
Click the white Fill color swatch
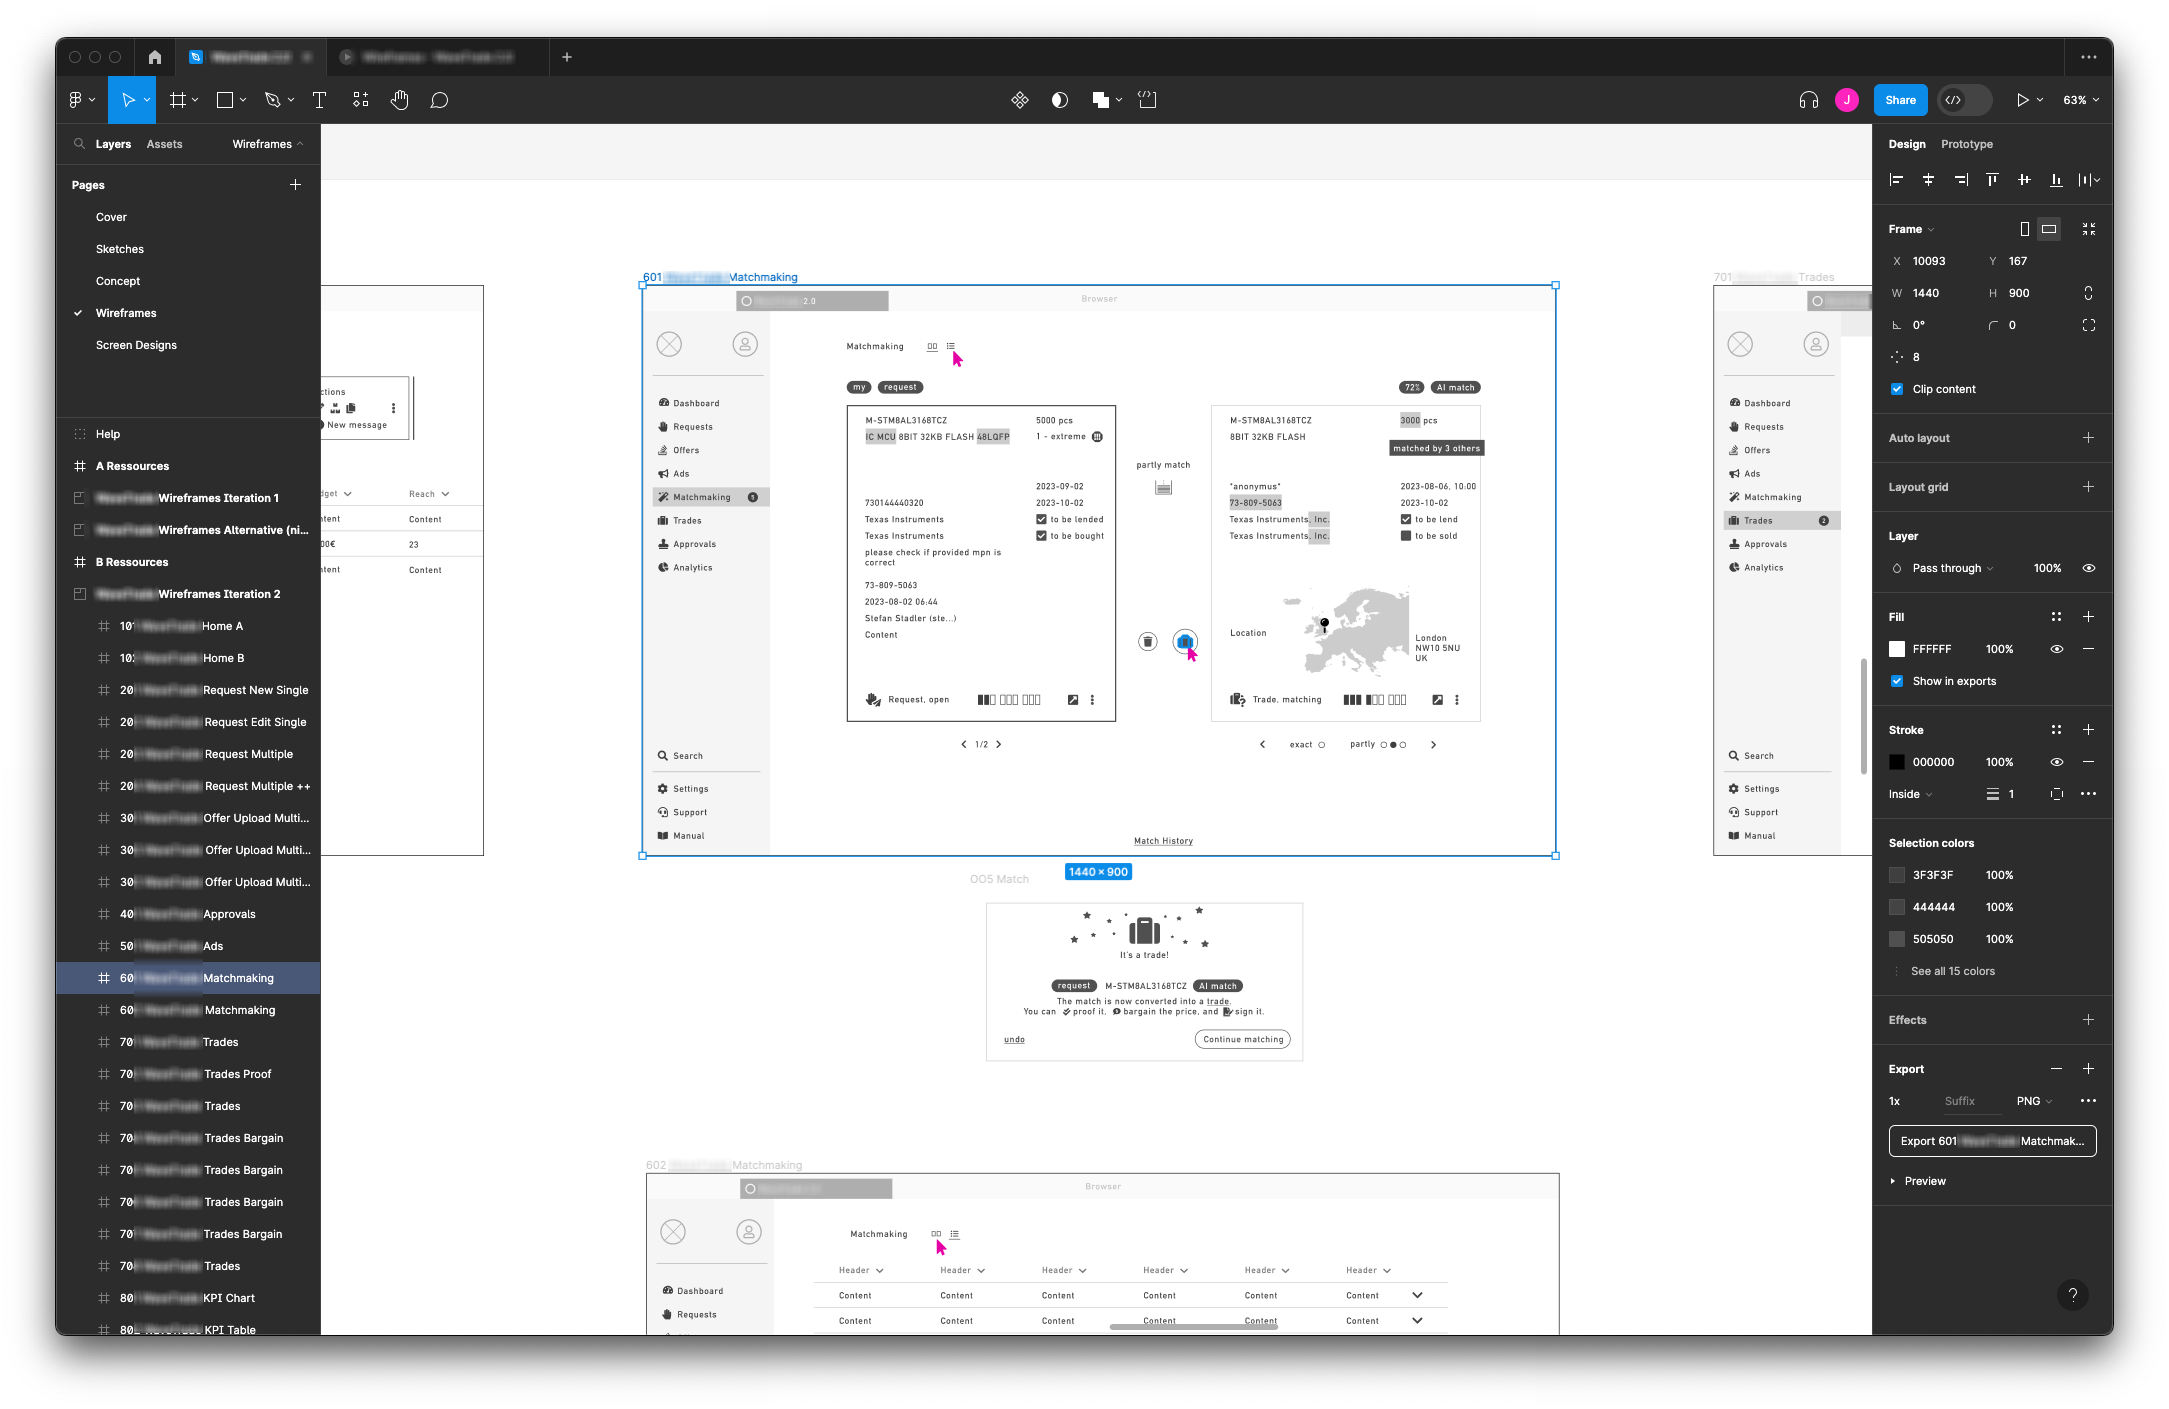click(x=1896, y=648)
